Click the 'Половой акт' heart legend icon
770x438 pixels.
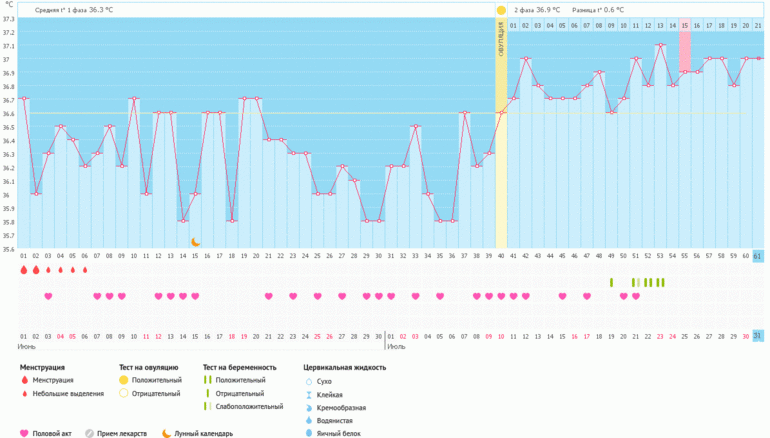pyautogui.click(x=24, y=433)
